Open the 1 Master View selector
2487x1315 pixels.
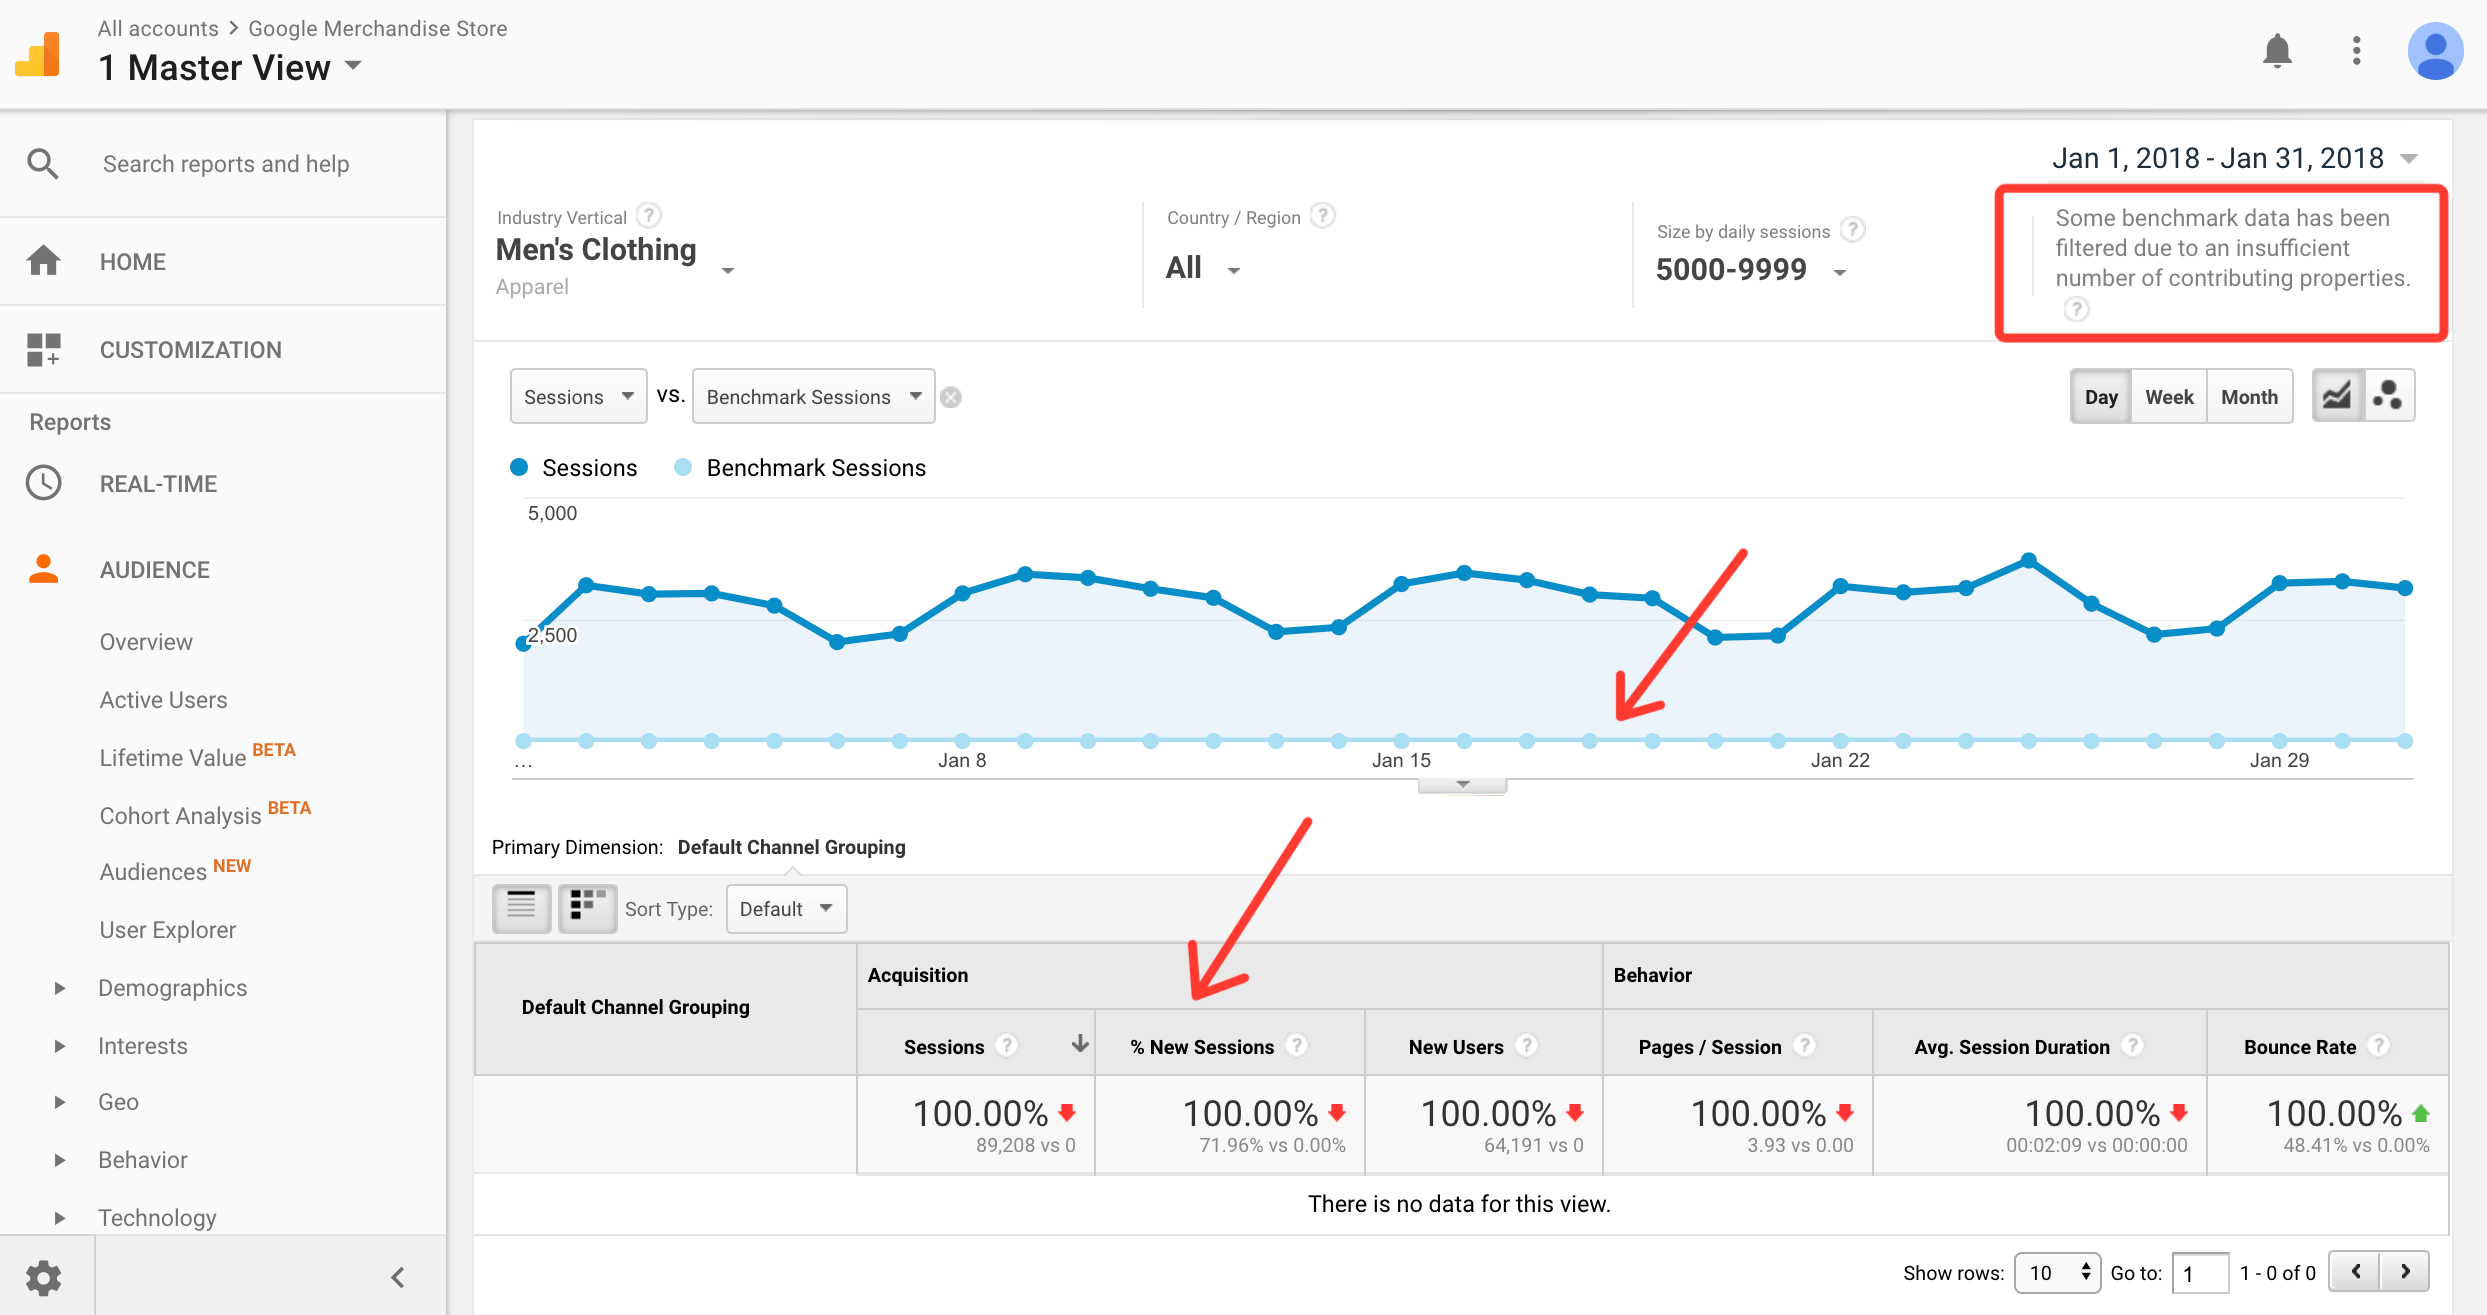230,67
